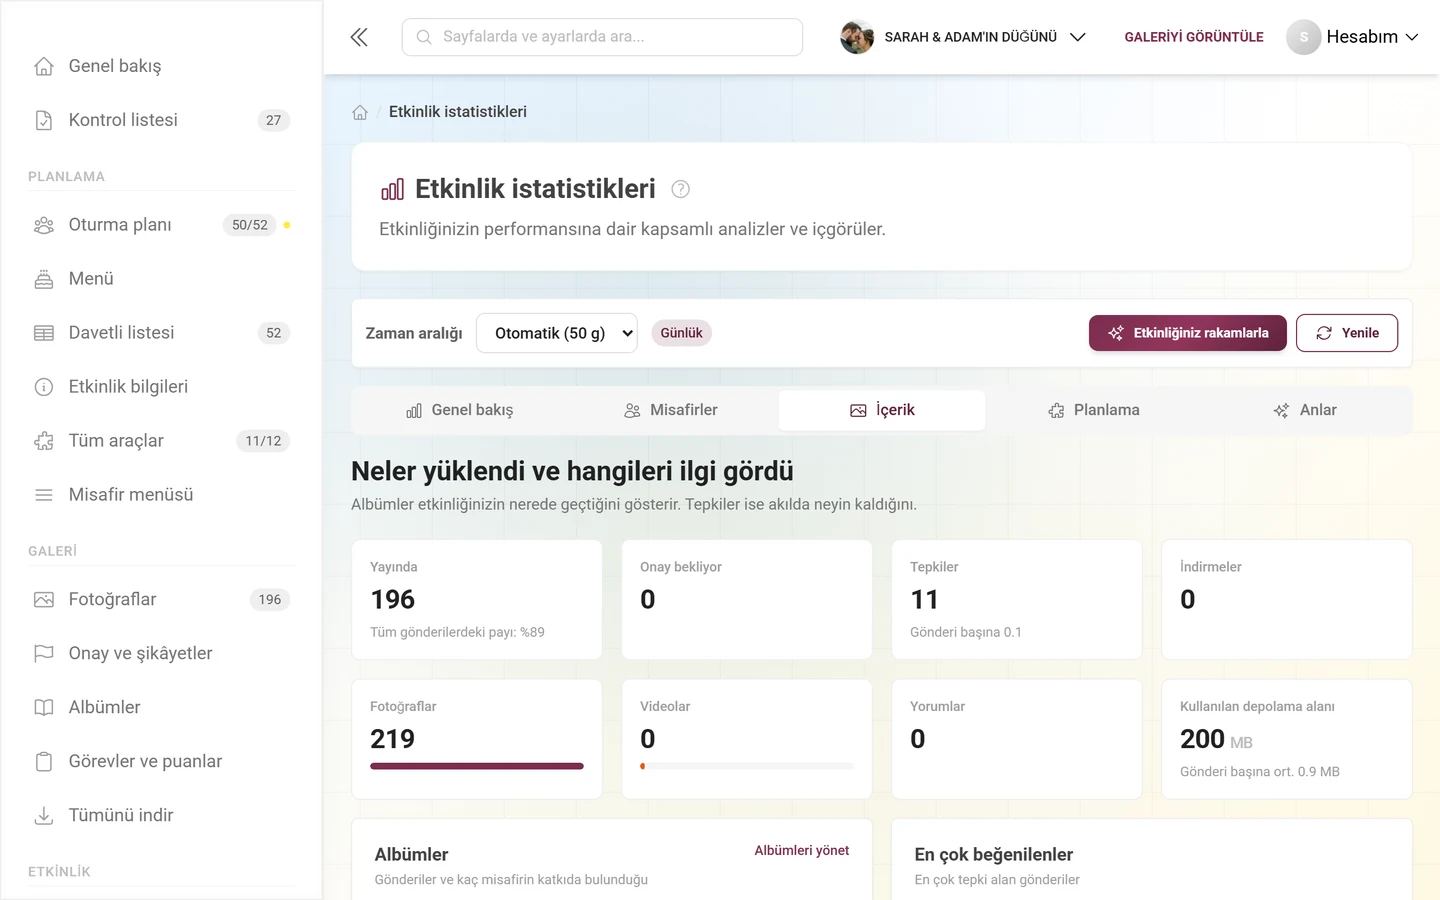Open the Hesabım account menu

[1352, 37]
